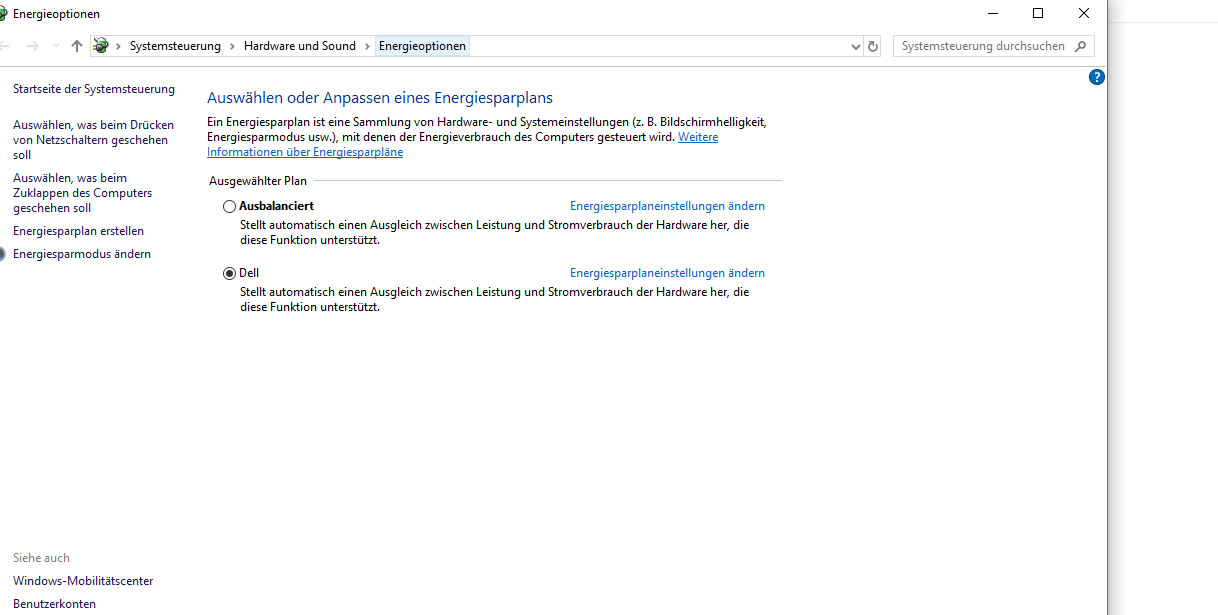
Task: Go up one level with the up arrow
Action: [x=77, y=46]
